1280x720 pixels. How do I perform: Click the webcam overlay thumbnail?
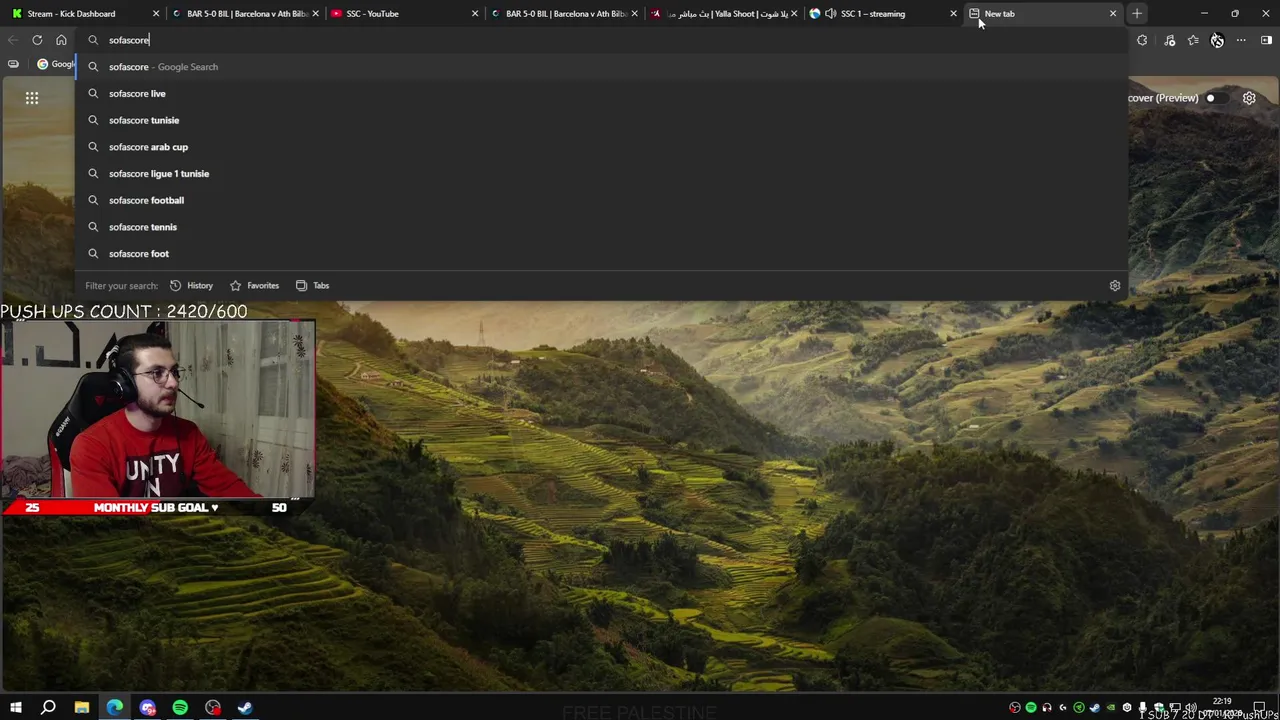click(x=158, y=409)
